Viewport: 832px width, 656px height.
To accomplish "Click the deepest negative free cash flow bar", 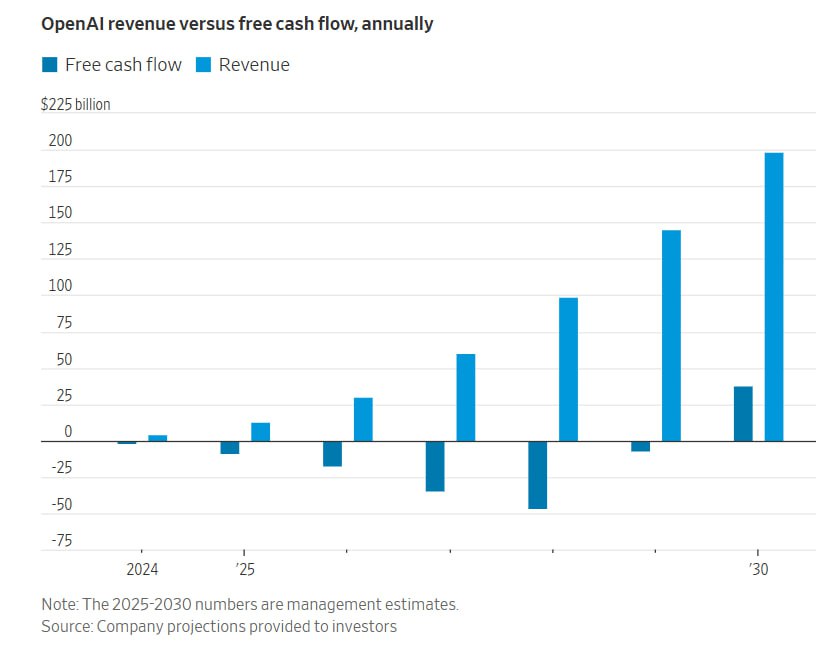I will point(537,475).
